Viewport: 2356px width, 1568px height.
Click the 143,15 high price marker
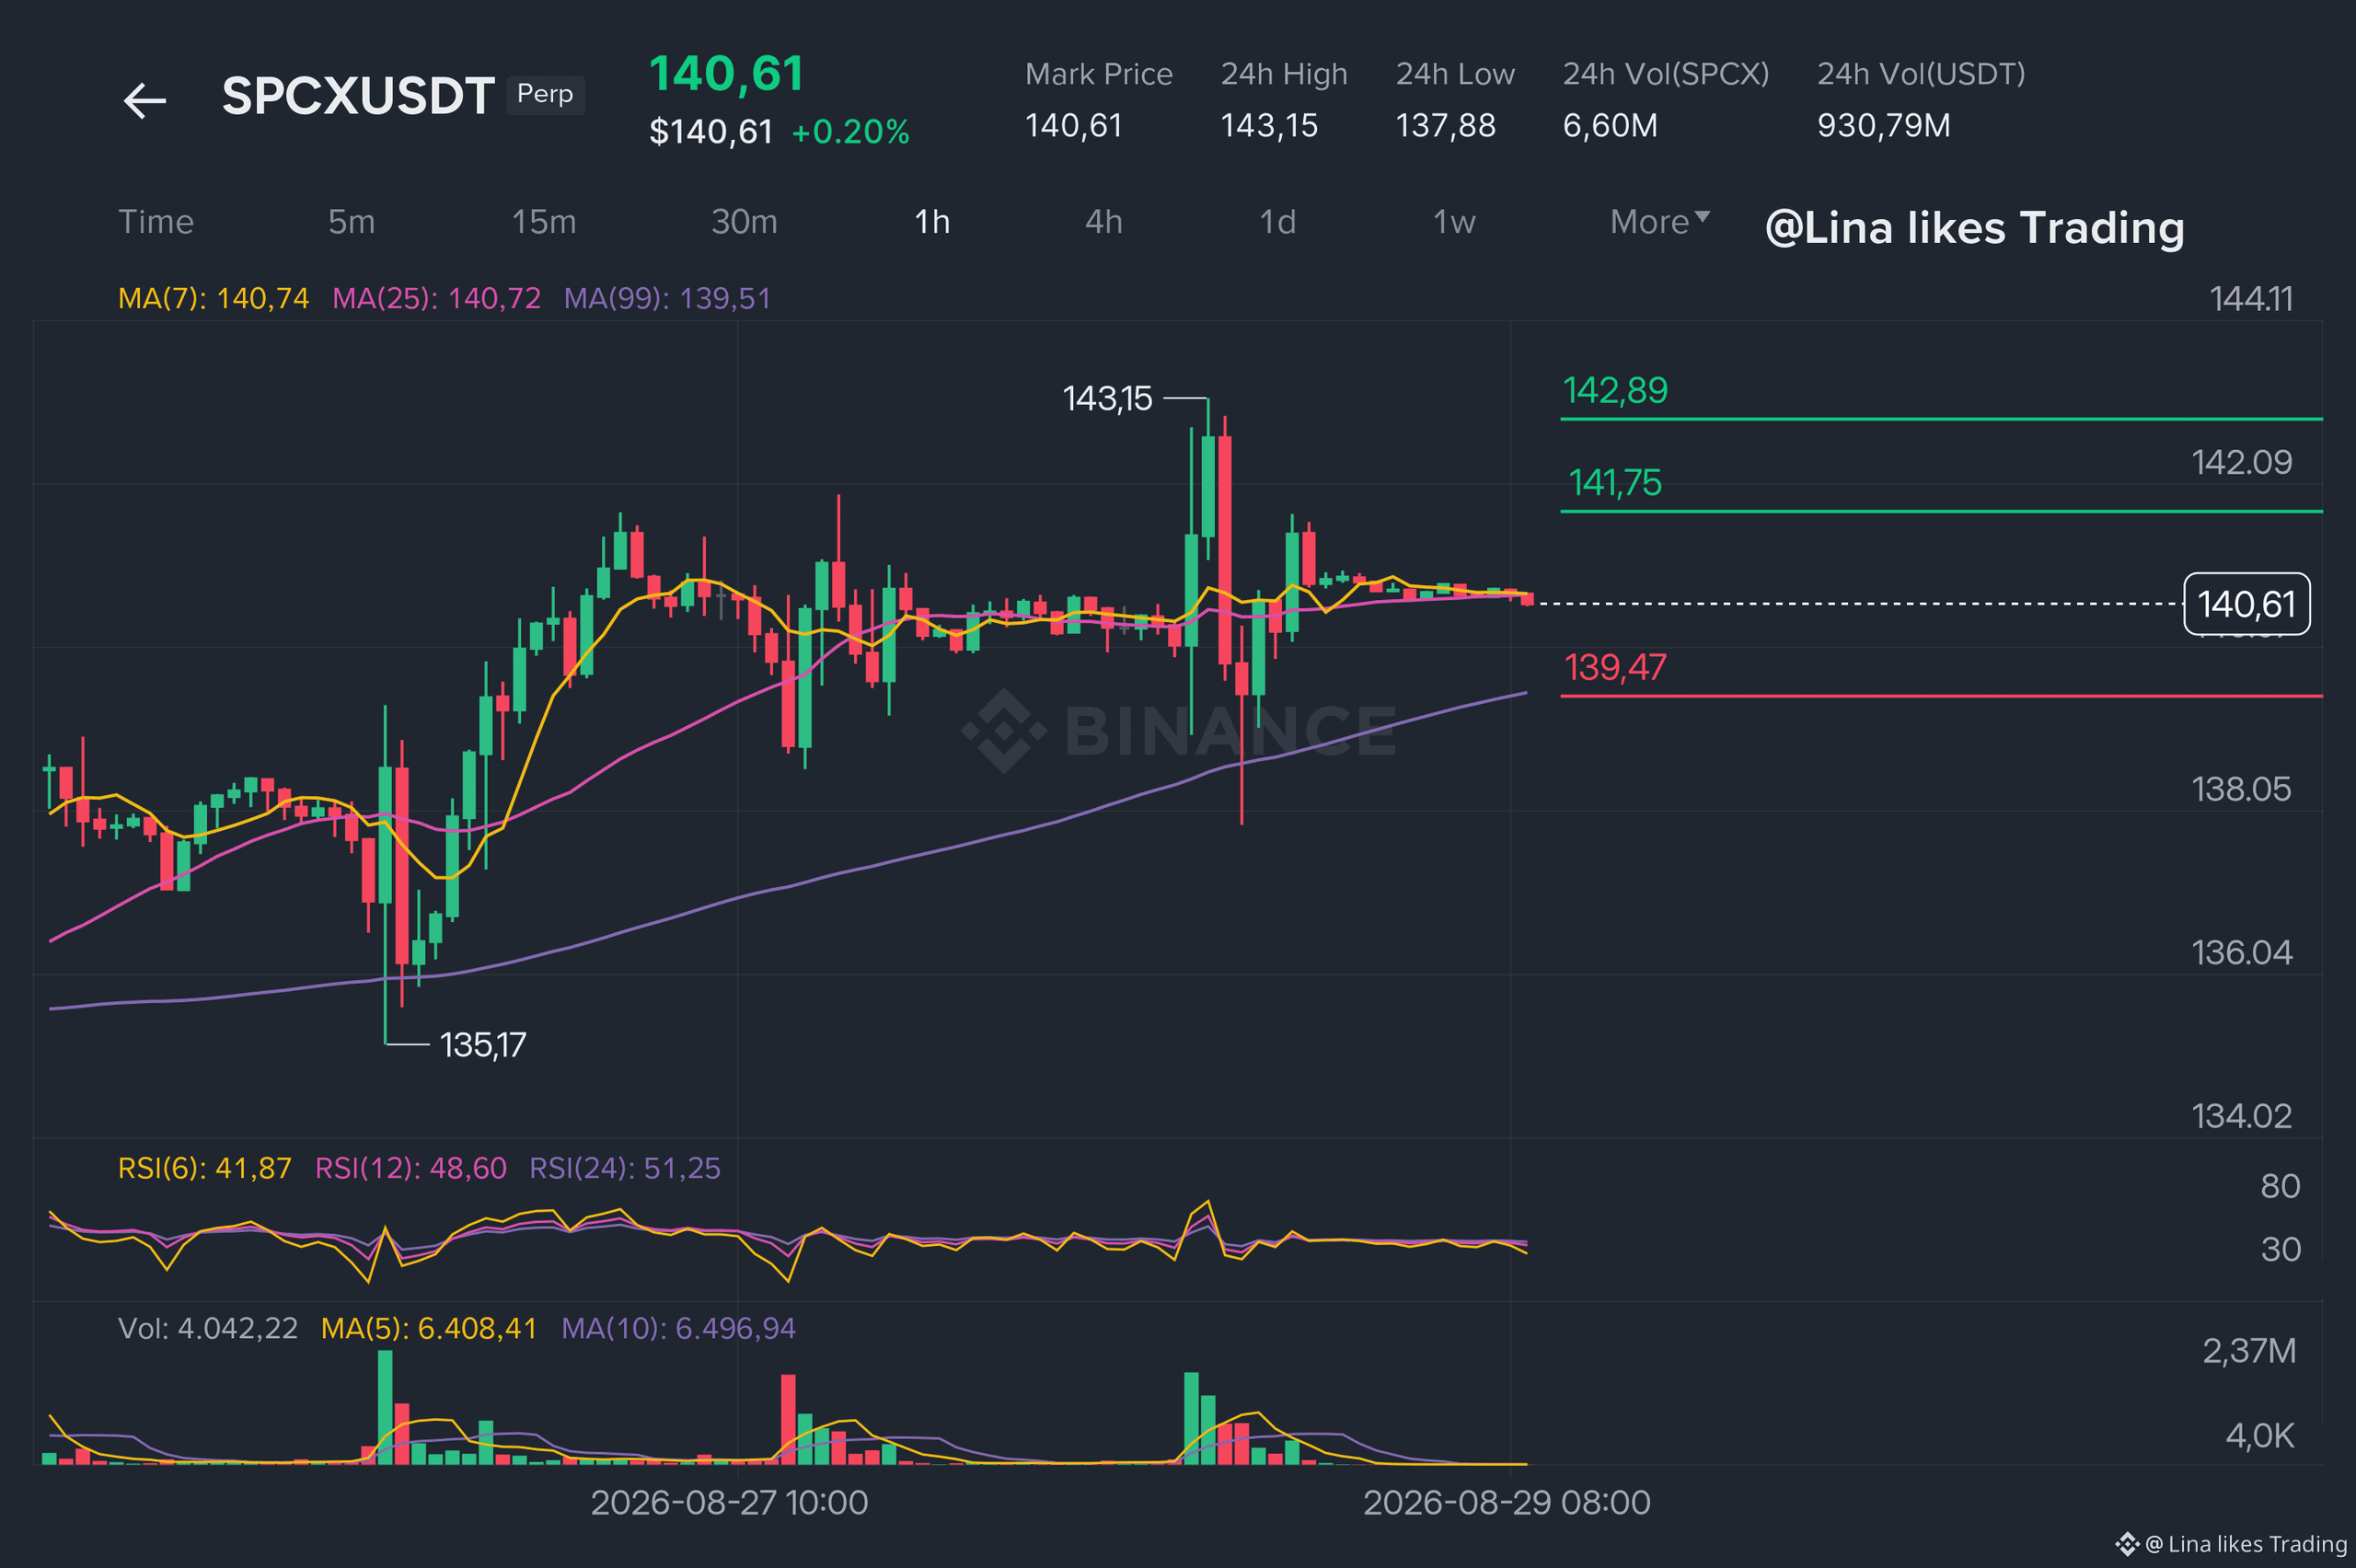tap(1107, 399)
